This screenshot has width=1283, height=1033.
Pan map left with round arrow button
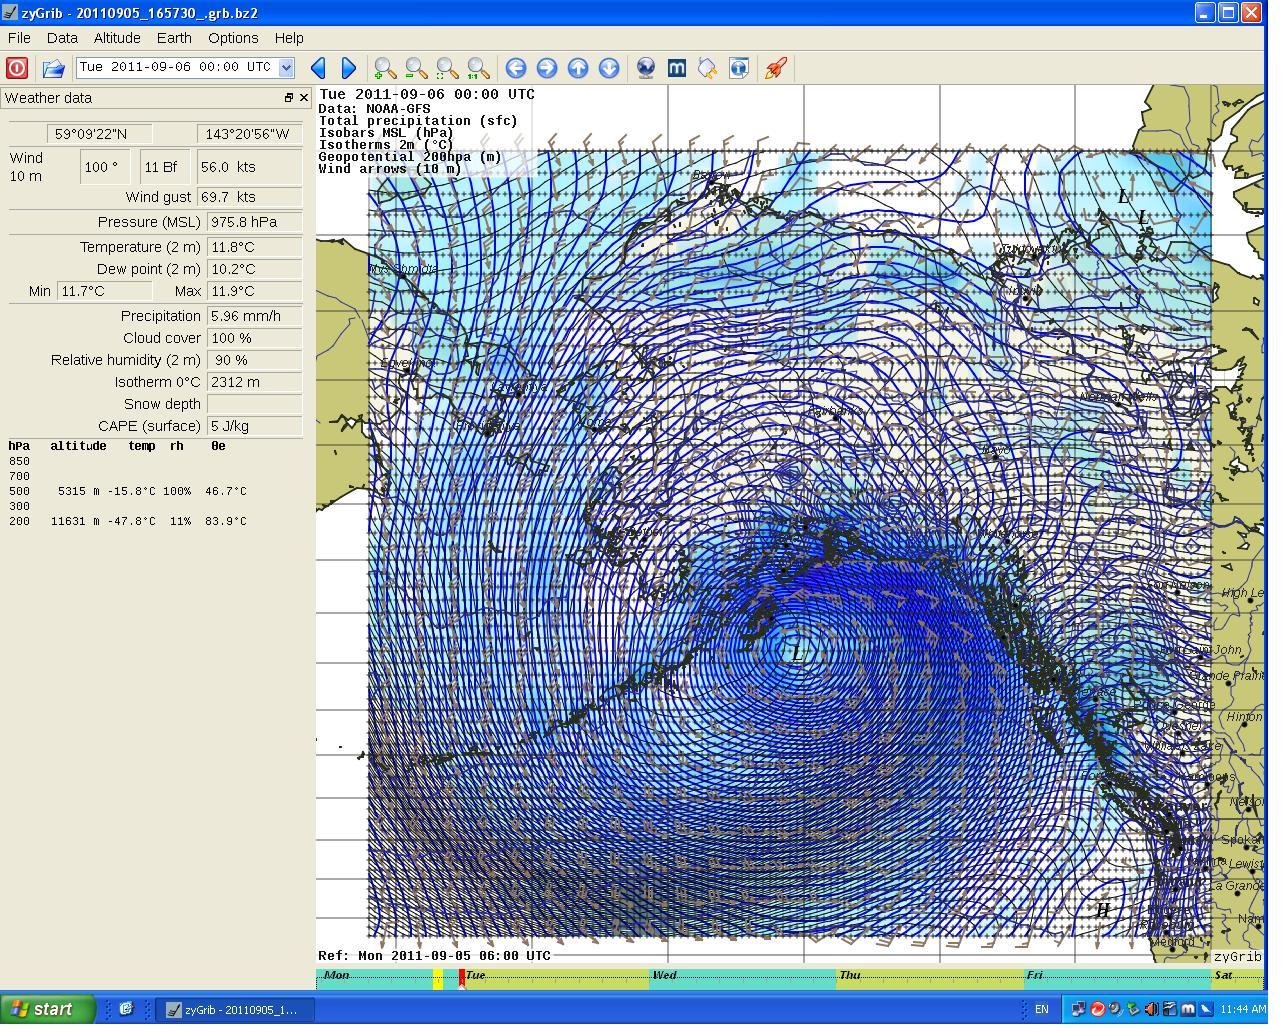point(516,68)
